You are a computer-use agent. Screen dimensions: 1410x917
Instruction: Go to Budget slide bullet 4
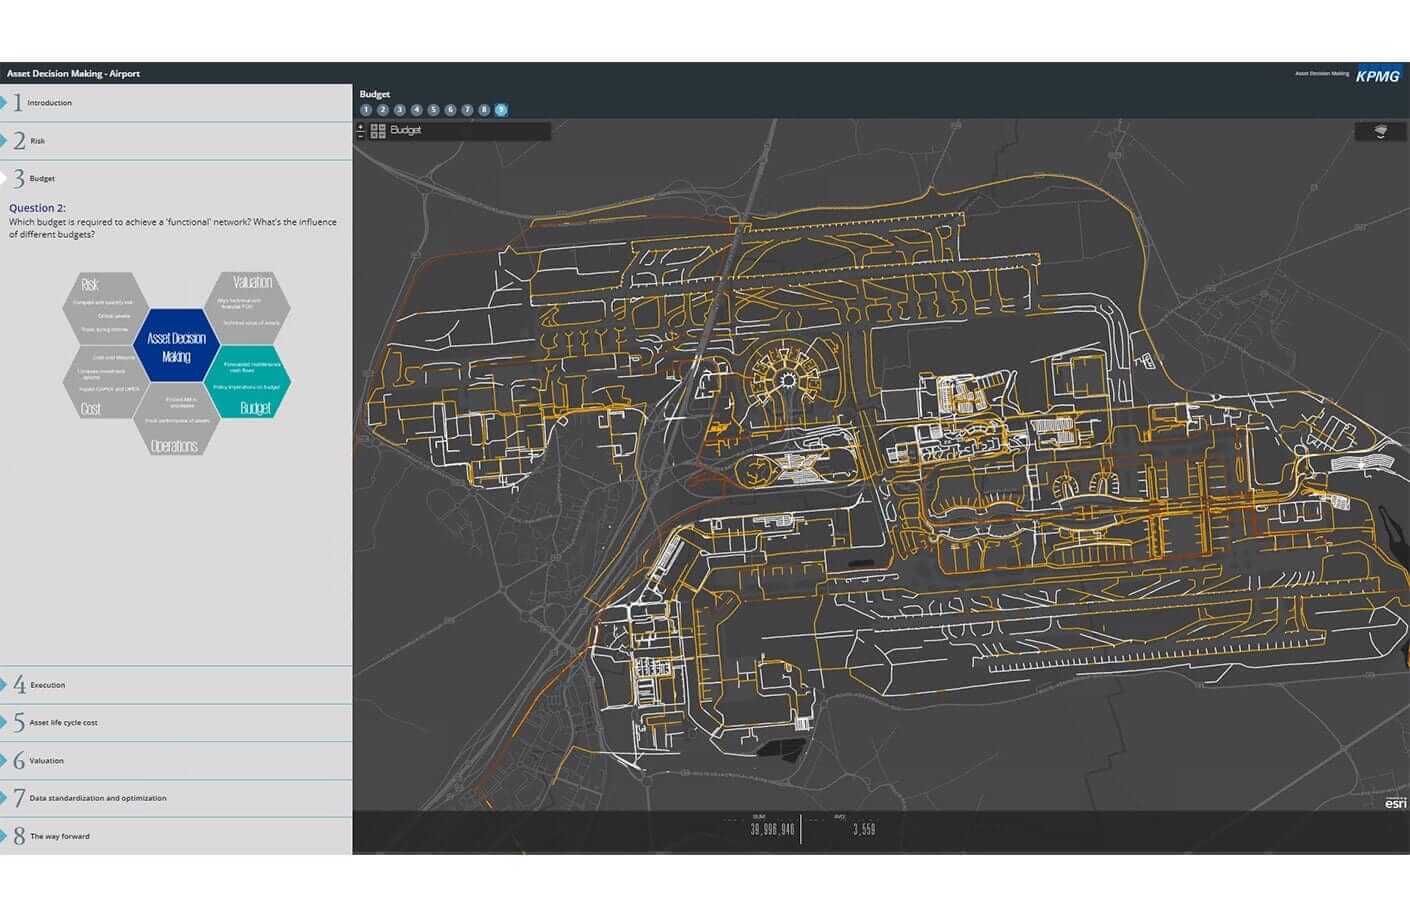[x=417, y=110]
